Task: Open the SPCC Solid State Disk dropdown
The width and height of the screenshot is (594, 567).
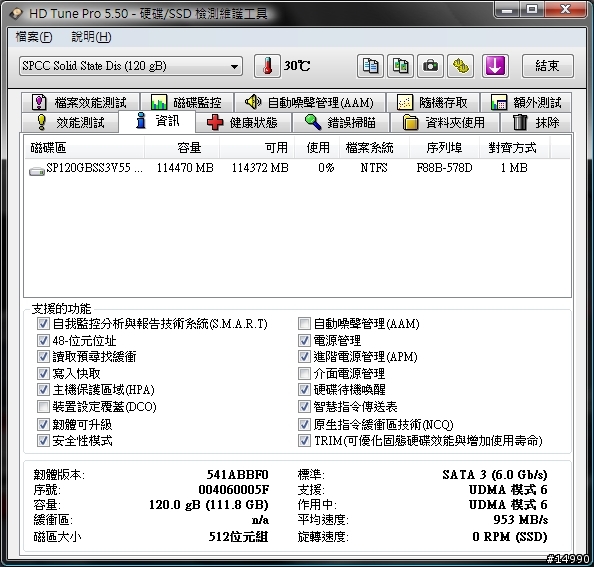Action: coord(131,66)
